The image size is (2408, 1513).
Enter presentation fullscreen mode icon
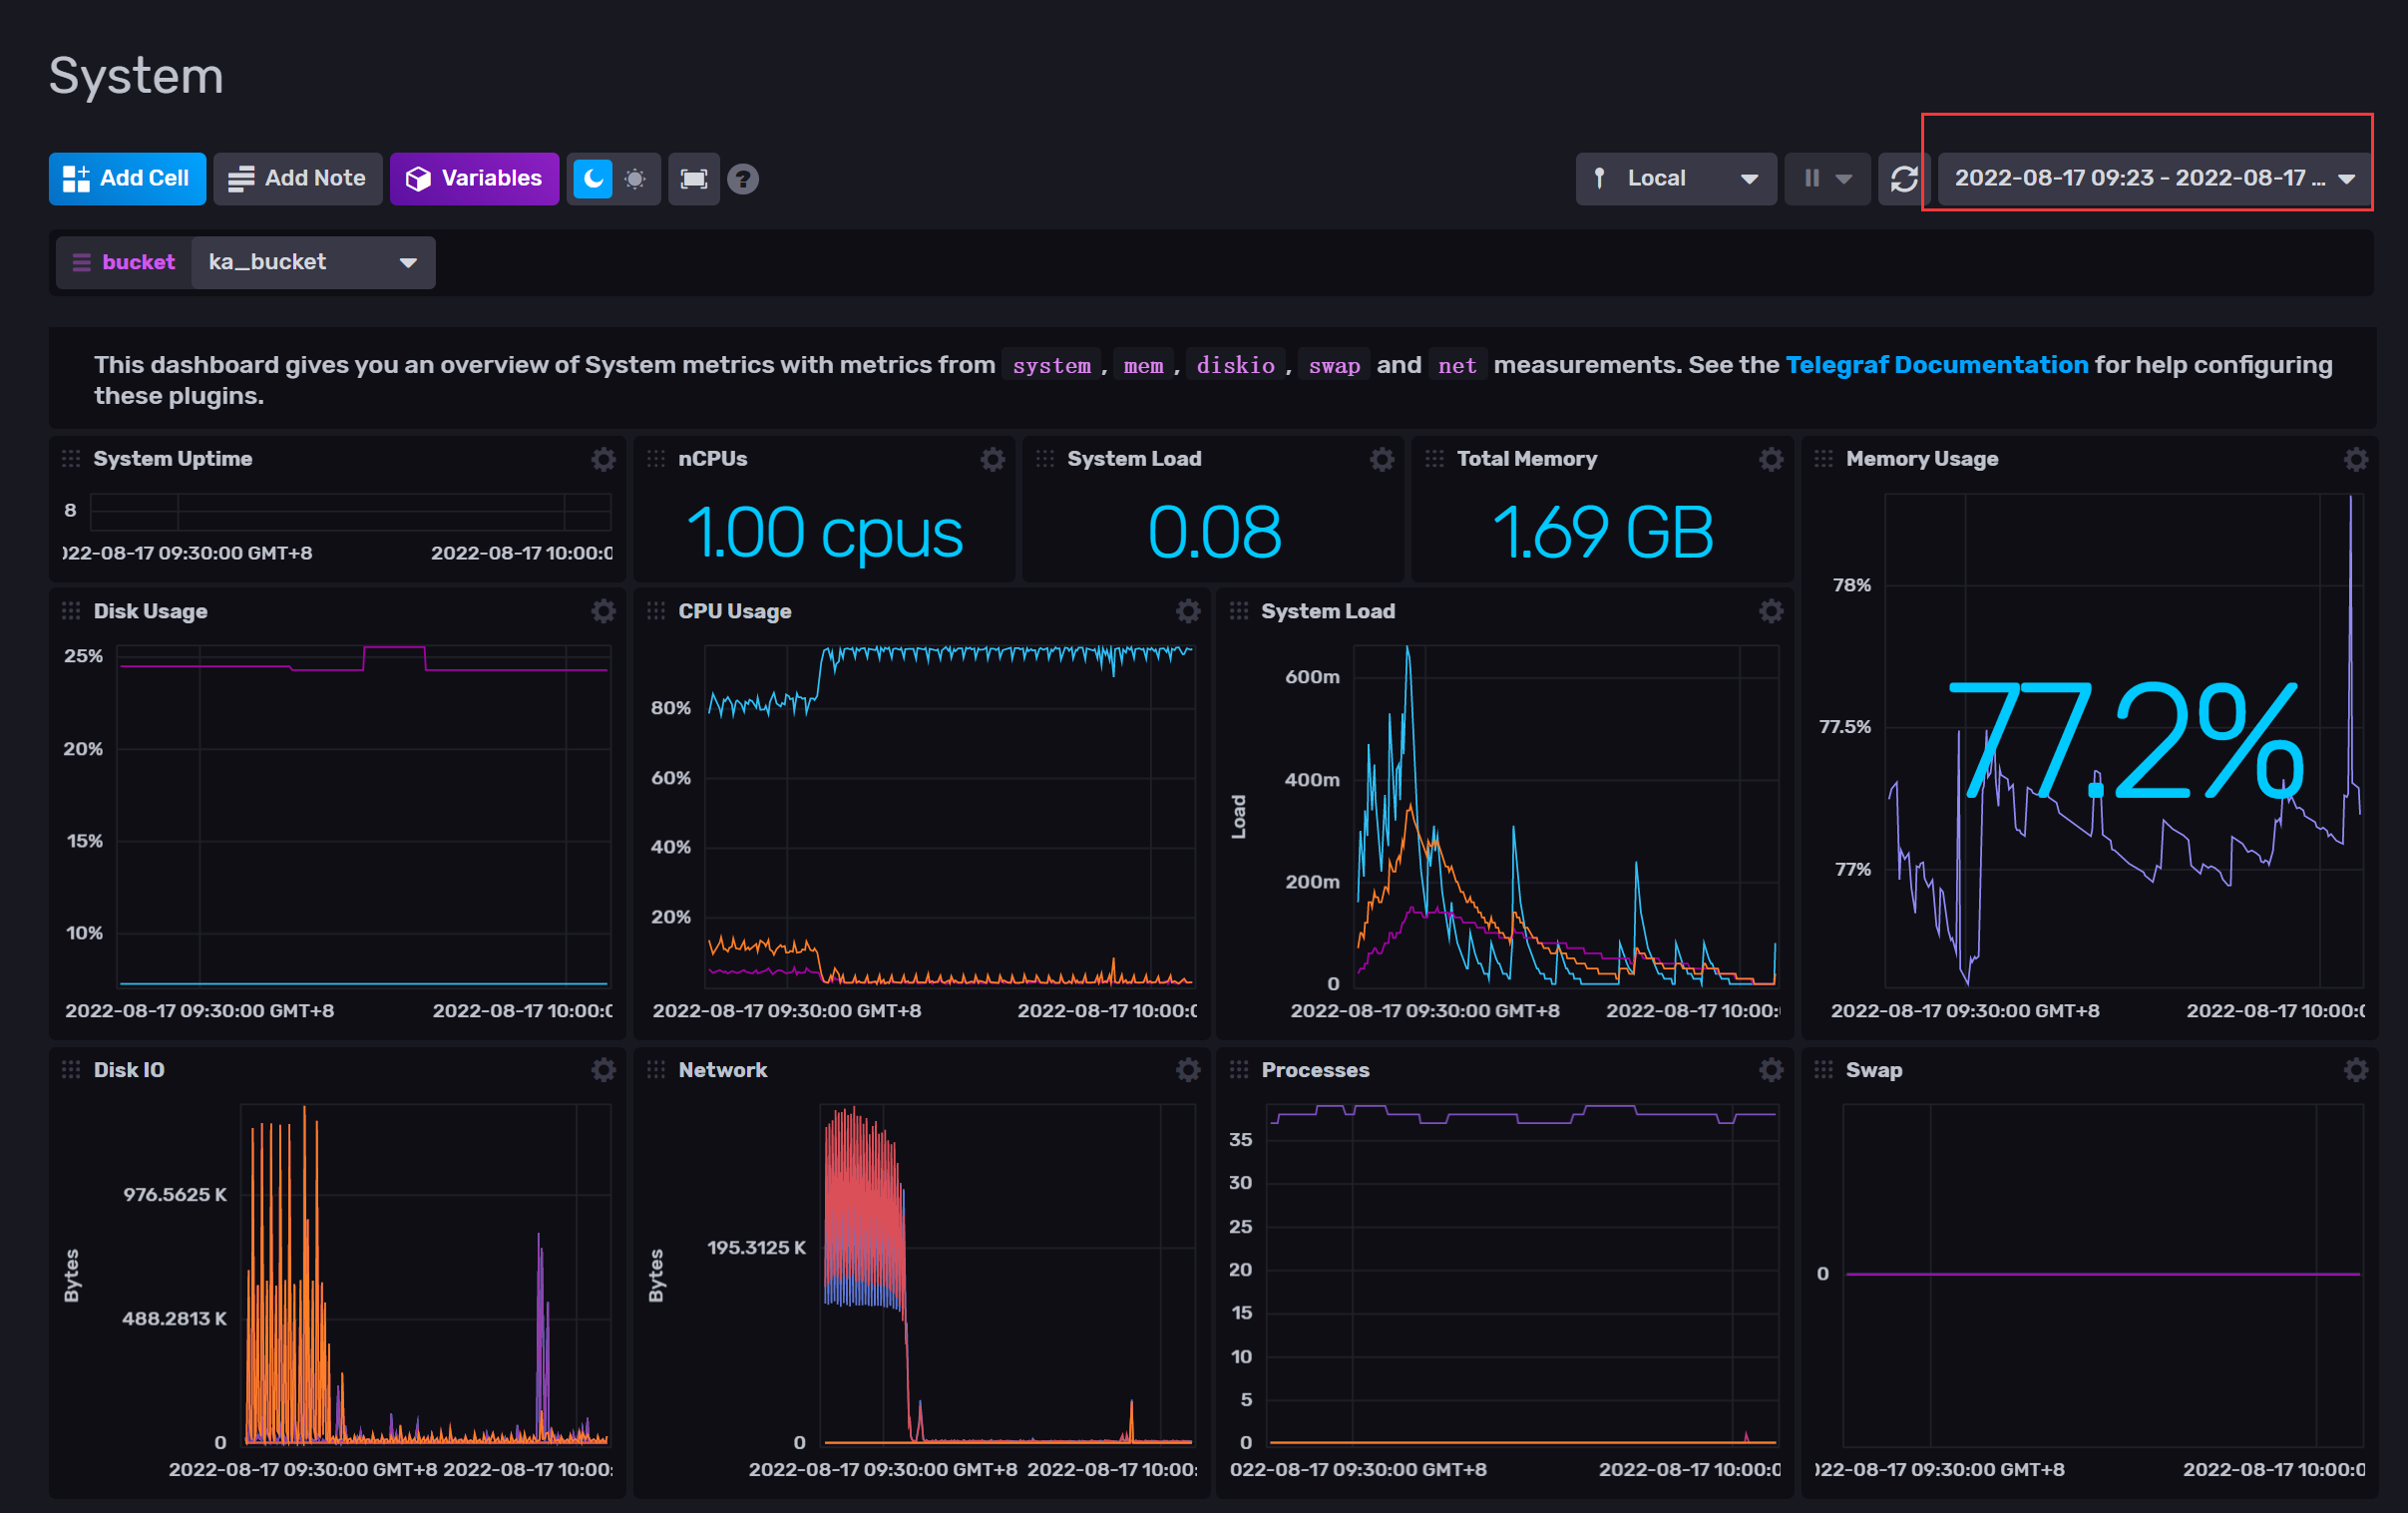point(693,179)
